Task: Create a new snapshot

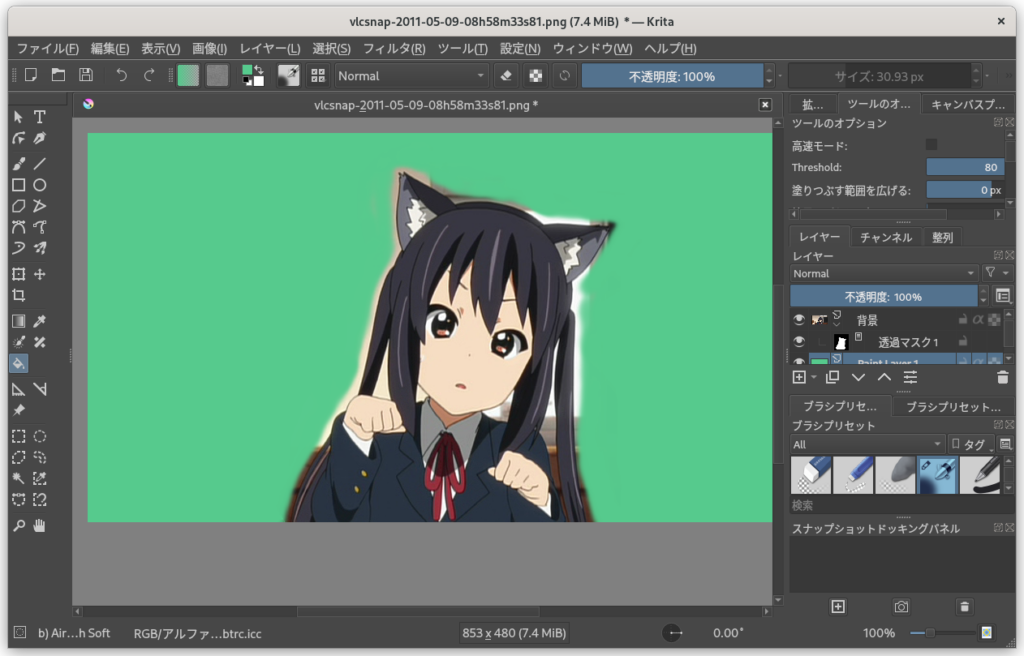Action: 838,607
